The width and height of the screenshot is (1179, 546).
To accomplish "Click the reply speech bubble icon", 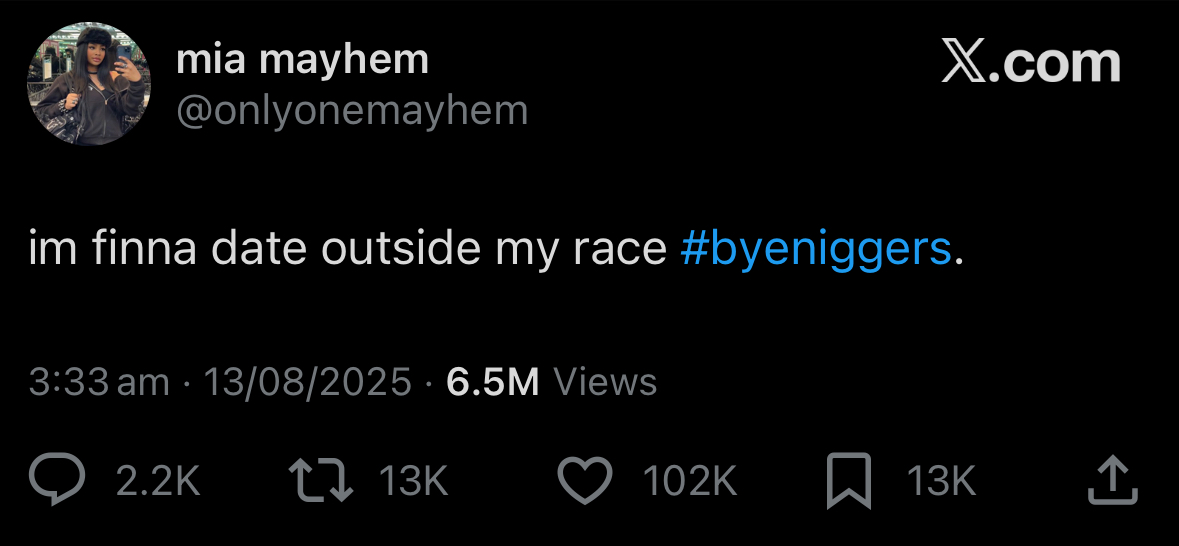I will coord(57,480).
